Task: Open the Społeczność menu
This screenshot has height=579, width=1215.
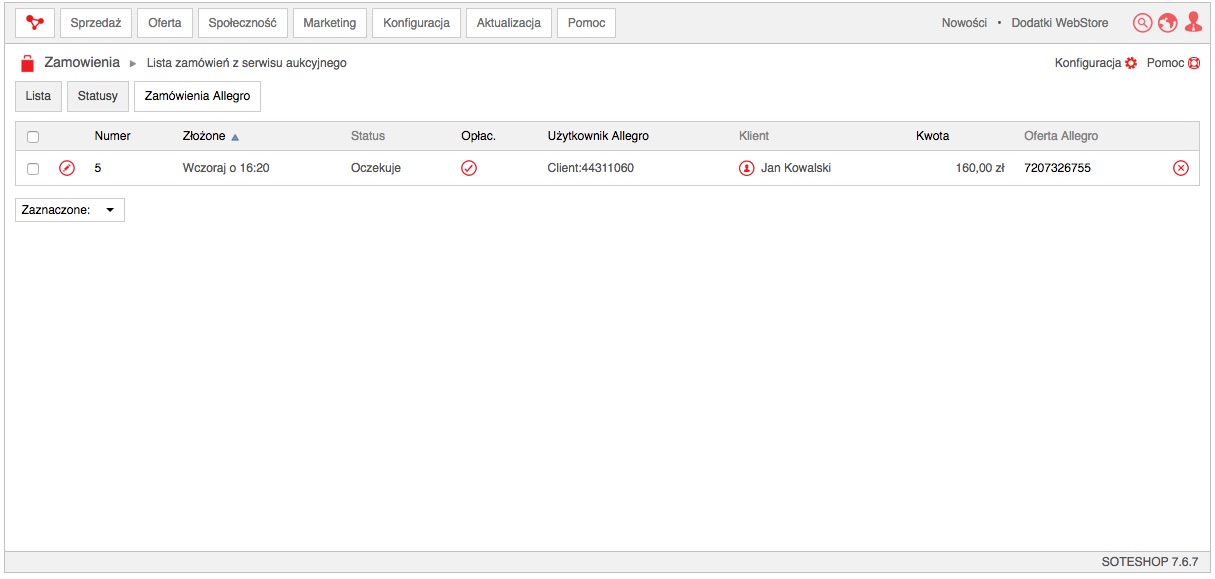Action: coord(243,23)
